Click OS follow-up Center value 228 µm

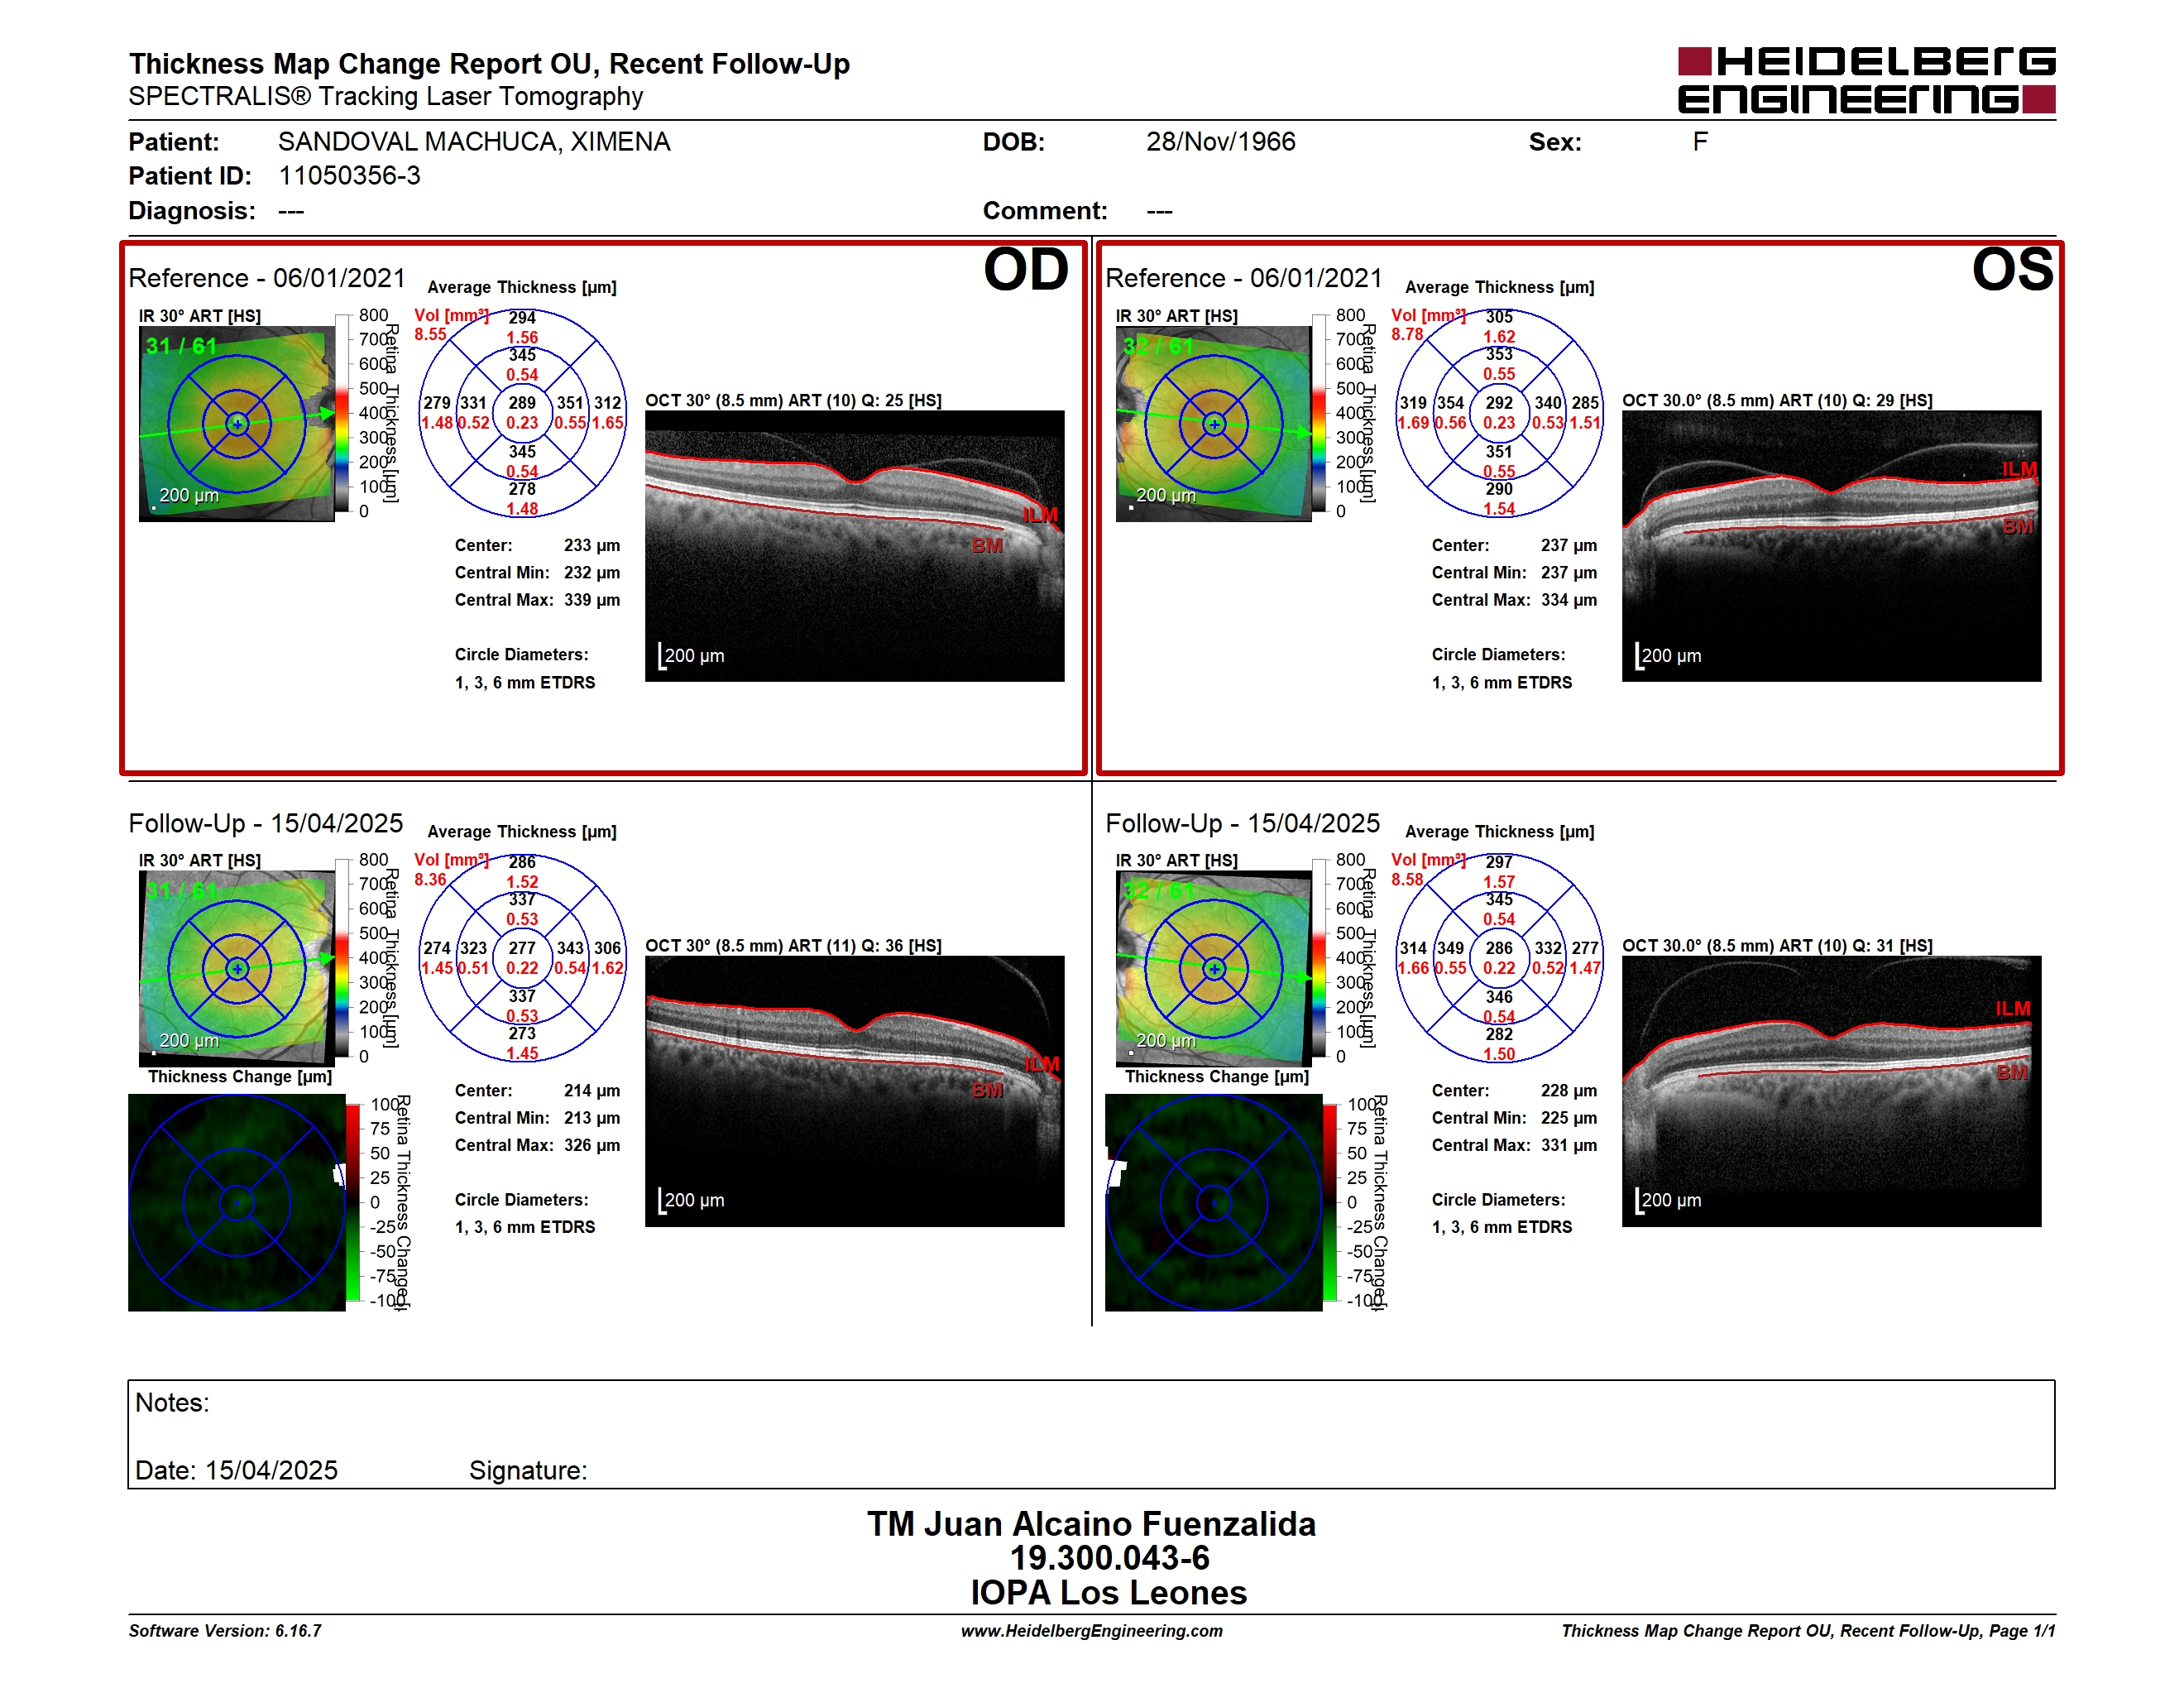(1569, 1091)
